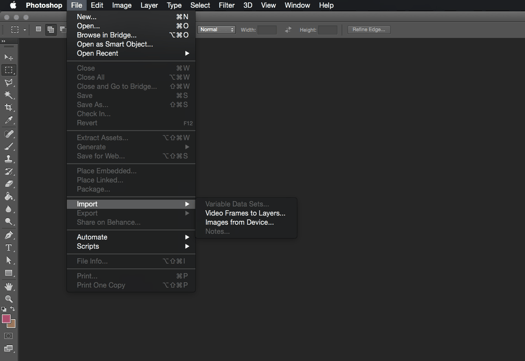Choose New... from the File menu
Screen dimensions: 525x361
point(131,17)
